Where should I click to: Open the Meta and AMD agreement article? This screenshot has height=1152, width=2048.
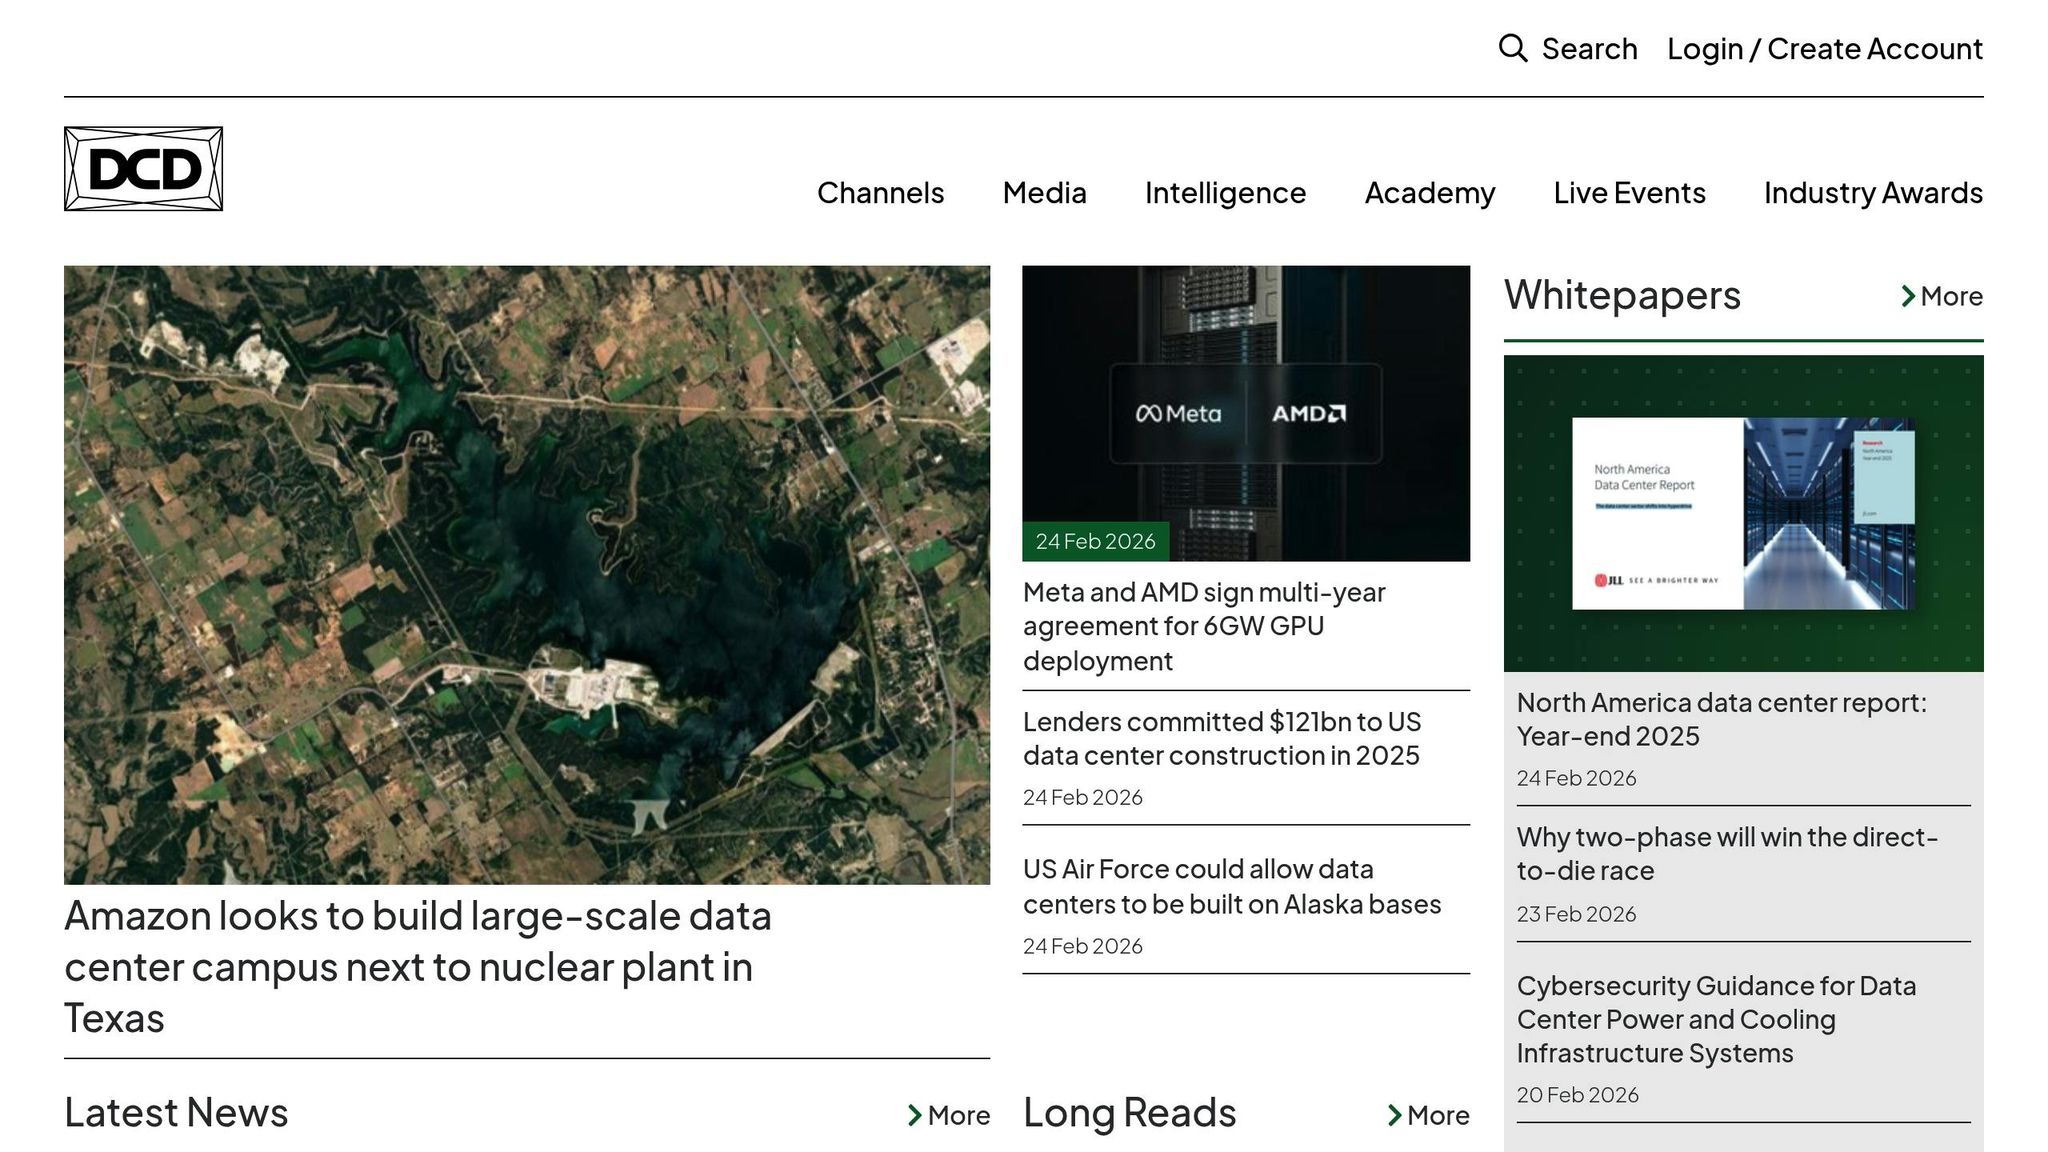[1203, 626]
